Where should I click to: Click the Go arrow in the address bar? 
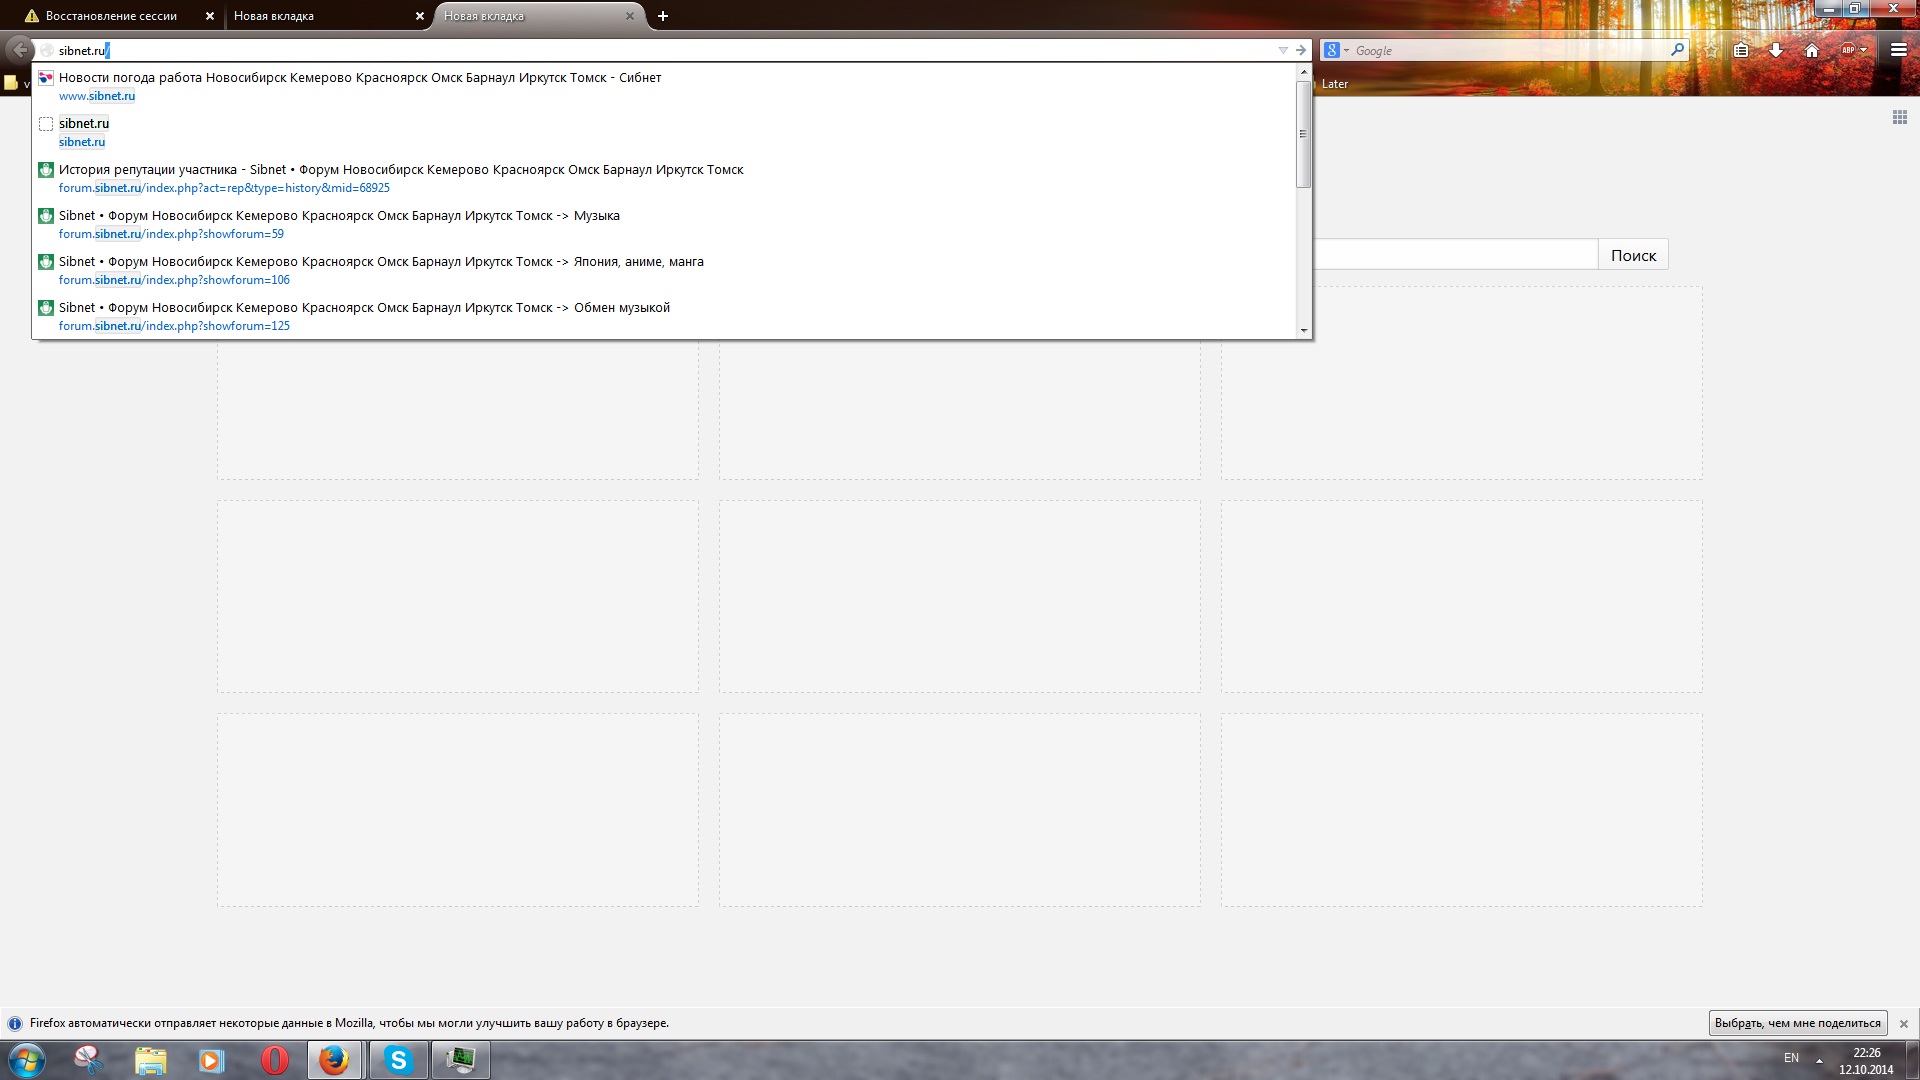pyautogui.click(x=1300, y=50)
